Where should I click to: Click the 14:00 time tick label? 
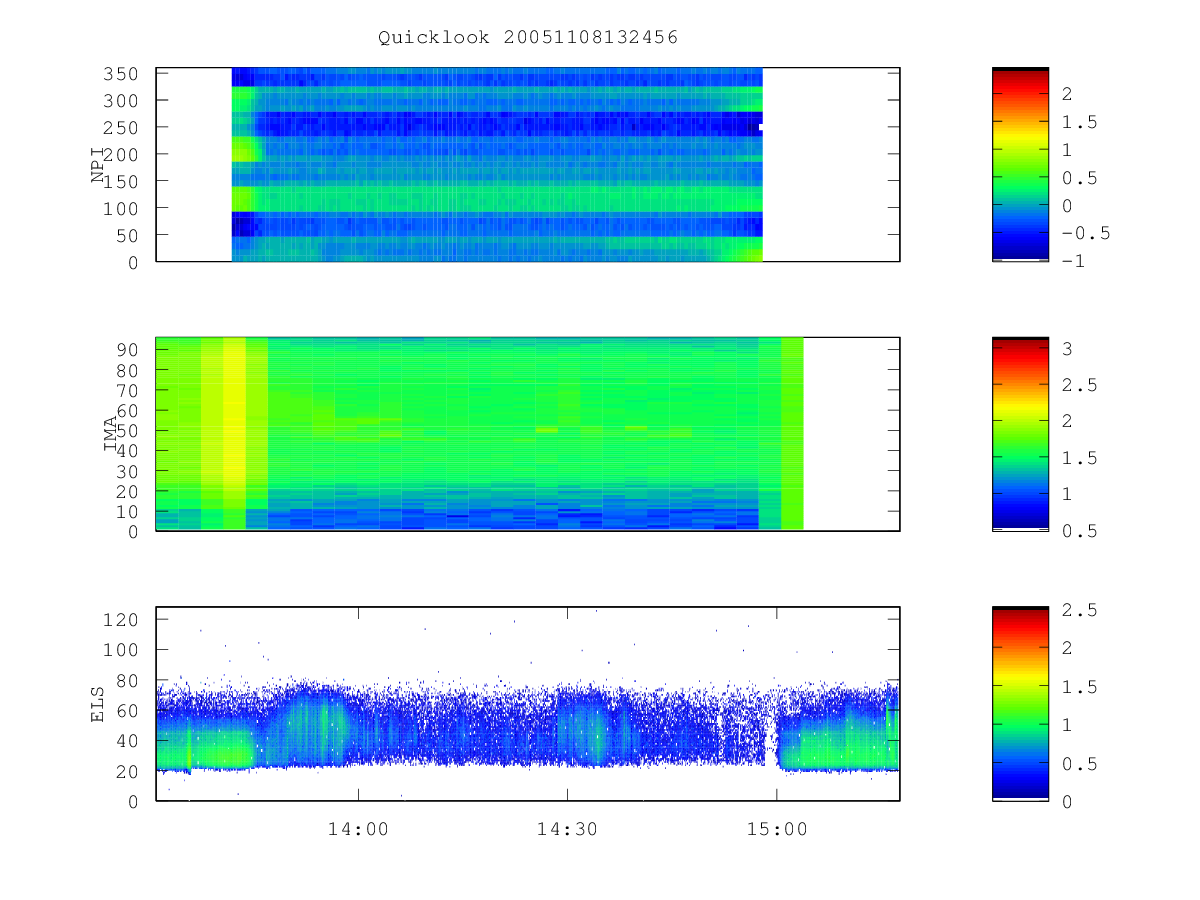point(359,829)
